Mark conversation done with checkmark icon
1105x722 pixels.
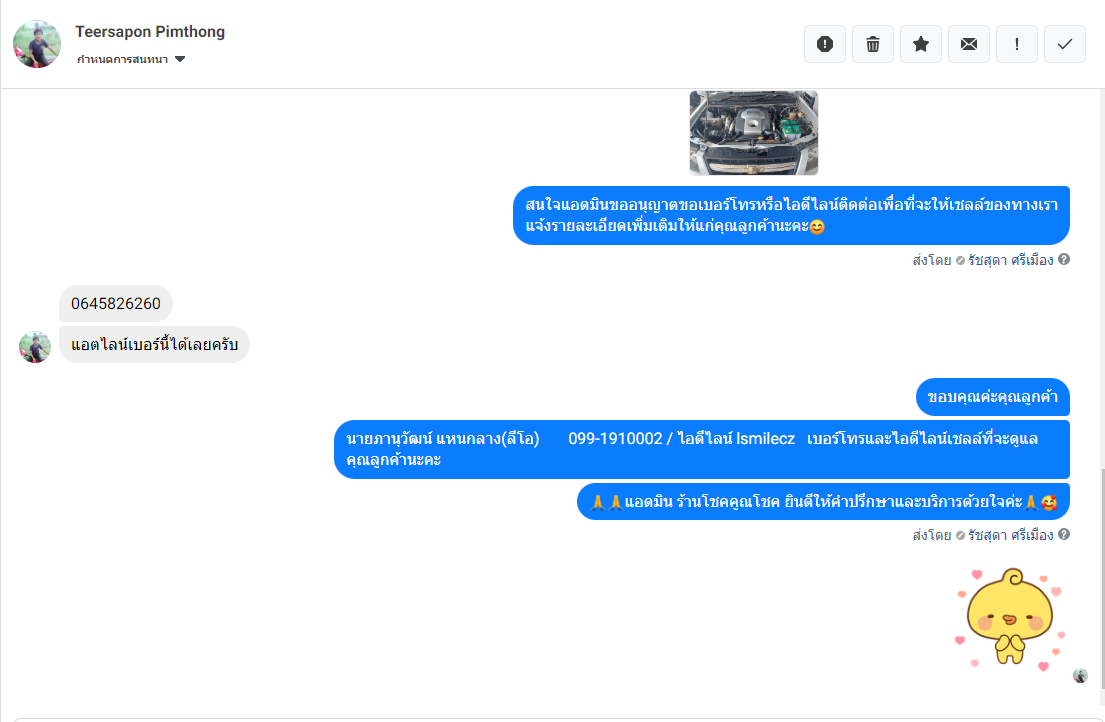pos(1064,44)
